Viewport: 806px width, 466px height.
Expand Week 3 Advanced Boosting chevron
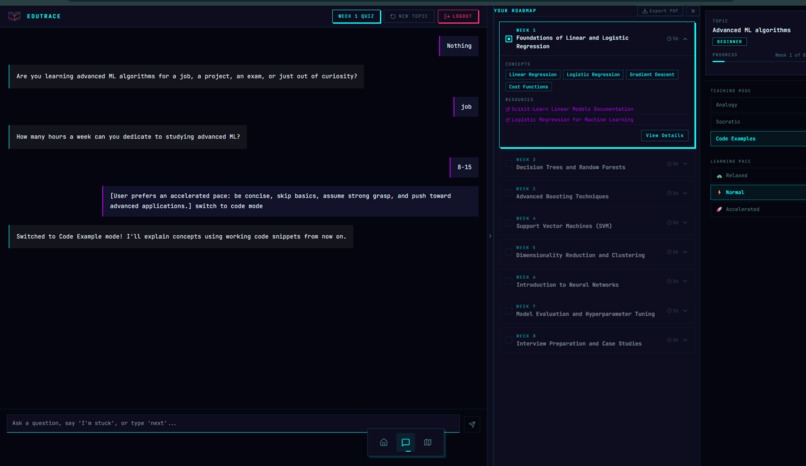pos(685,193)
